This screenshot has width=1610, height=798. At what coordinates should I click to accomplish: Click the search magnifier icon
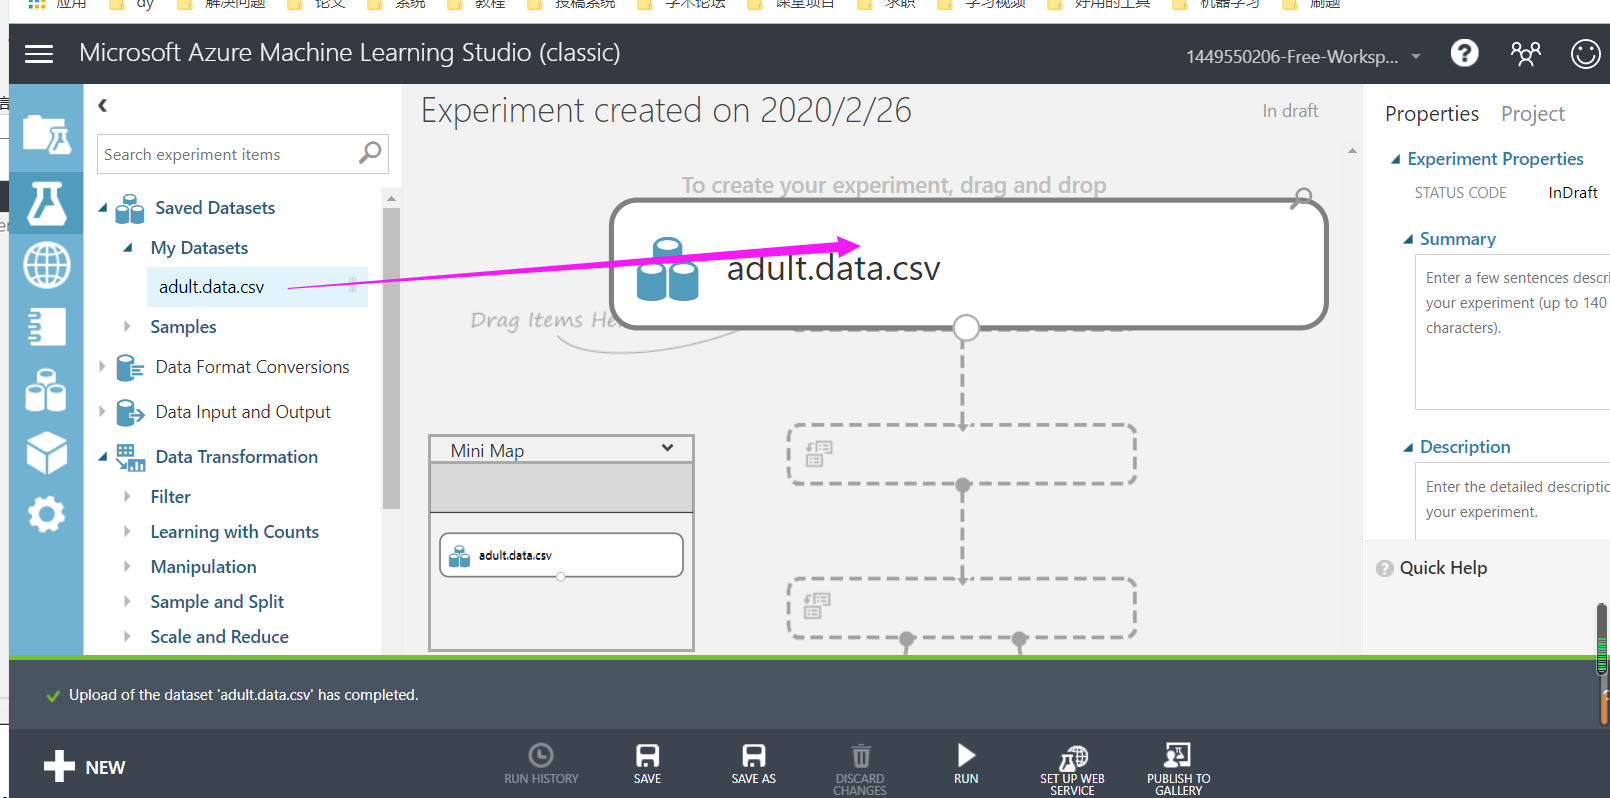coord(370,153)
